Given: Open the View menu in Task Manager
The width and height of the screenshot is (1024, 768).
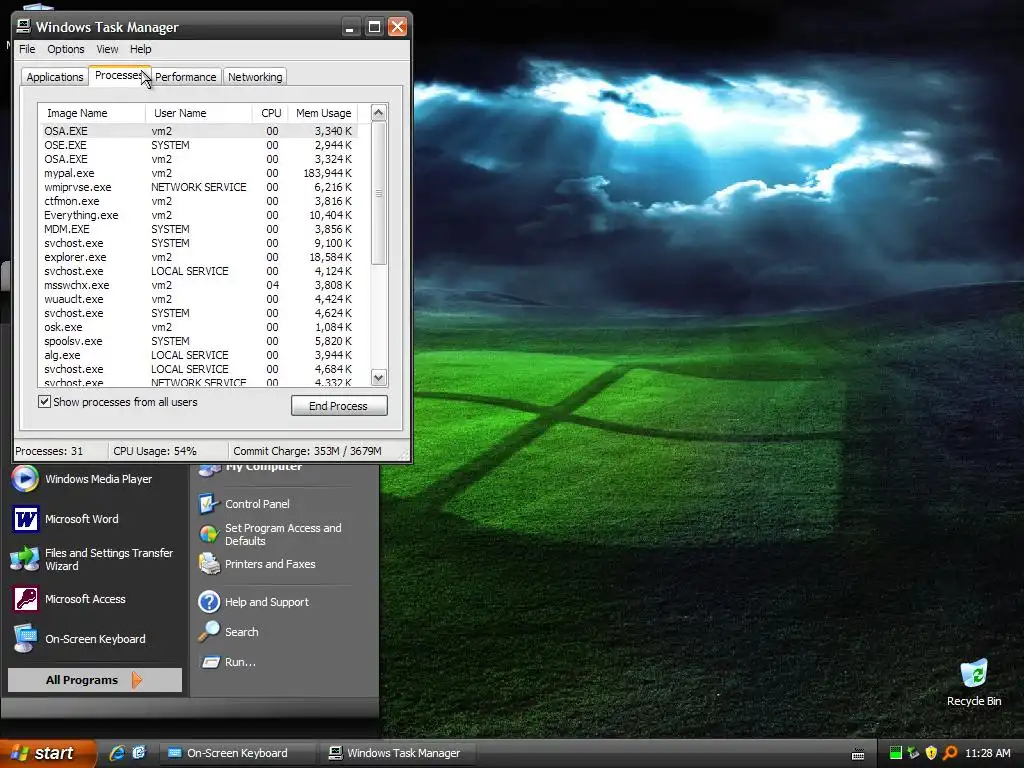Looking at the screenshot, I should [107, 49].
